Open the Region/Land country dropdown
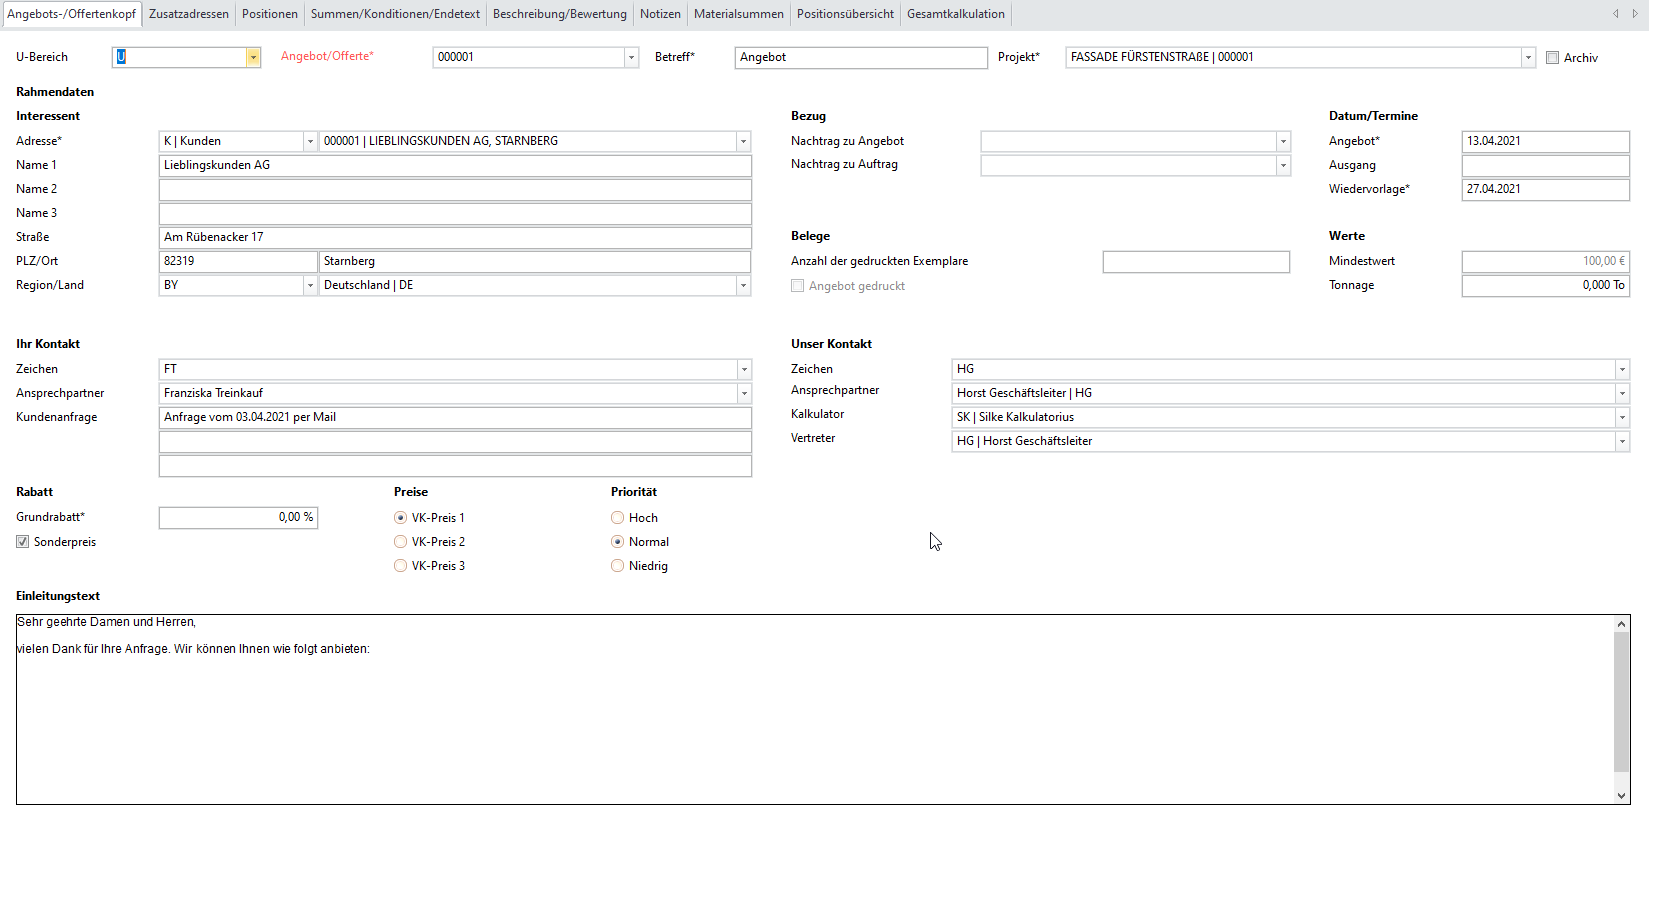1656x898 pixels. pos(743,286)
